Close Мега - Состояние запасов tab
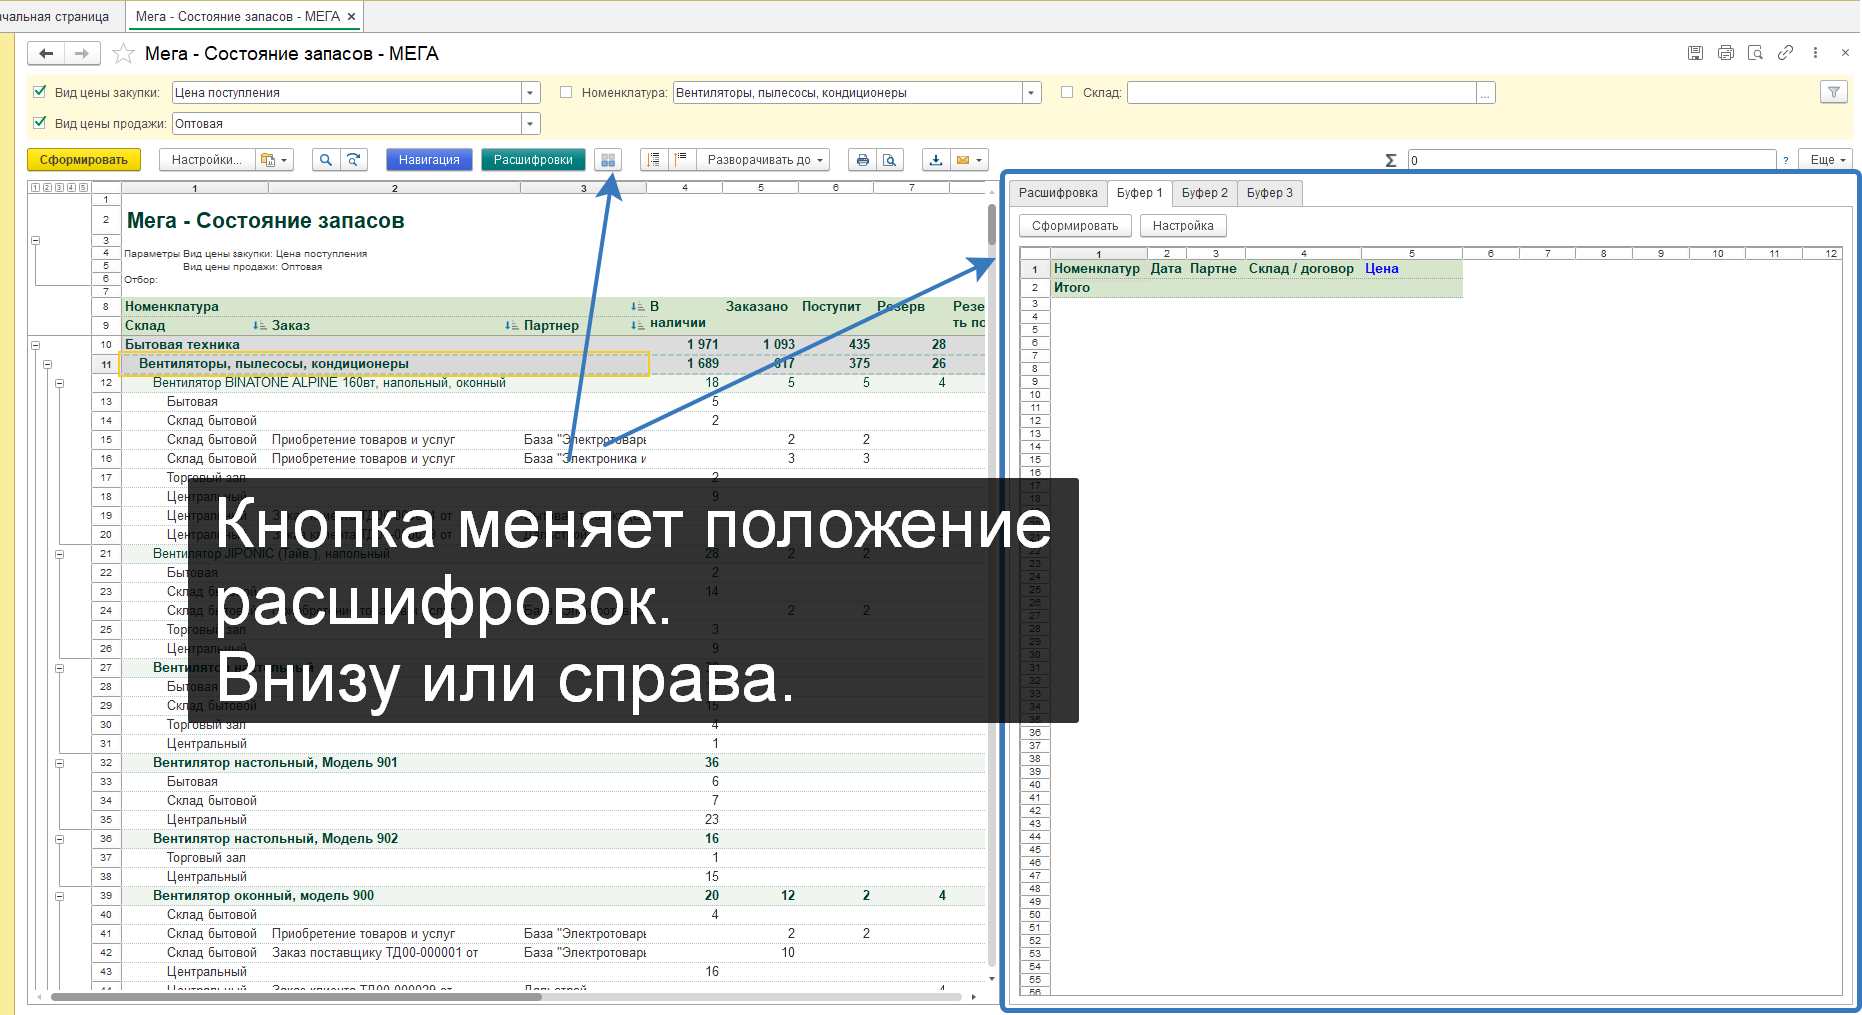1862x1015 pixels. point(351,17)
